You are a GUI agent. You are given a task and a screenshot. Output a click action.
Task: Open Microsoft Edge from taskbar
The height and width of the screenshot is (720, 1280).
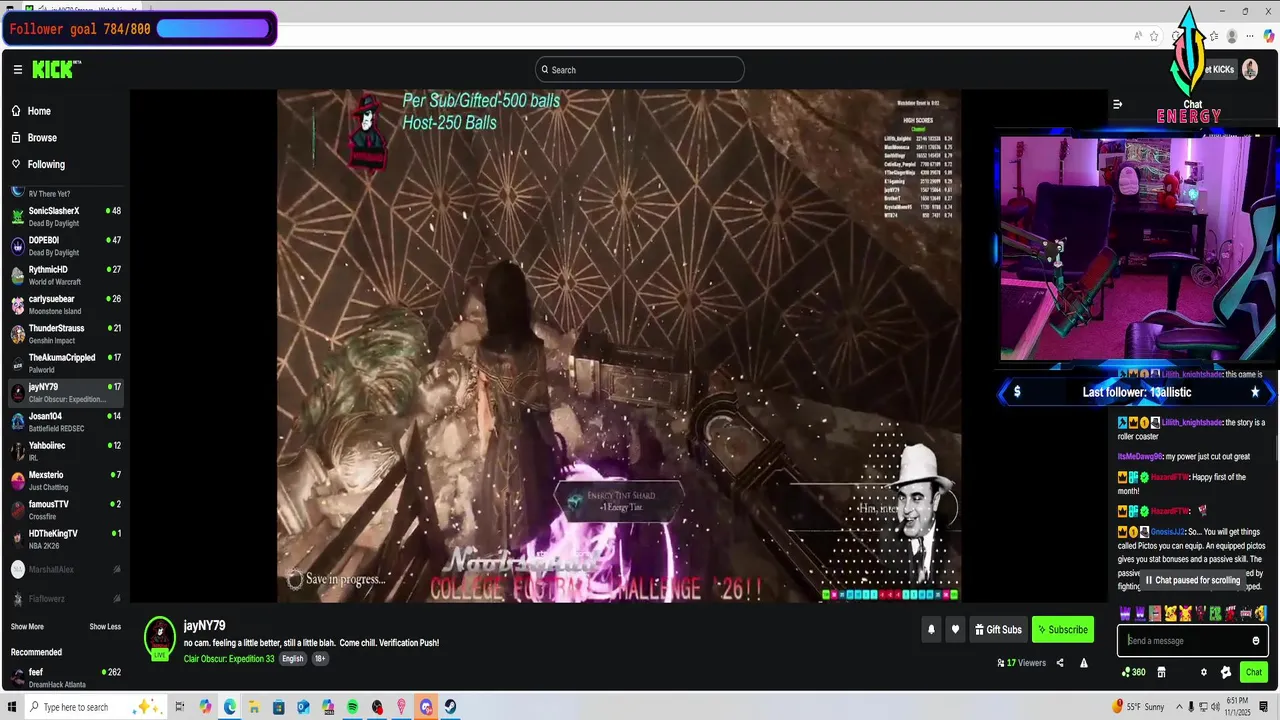[230, 707]
